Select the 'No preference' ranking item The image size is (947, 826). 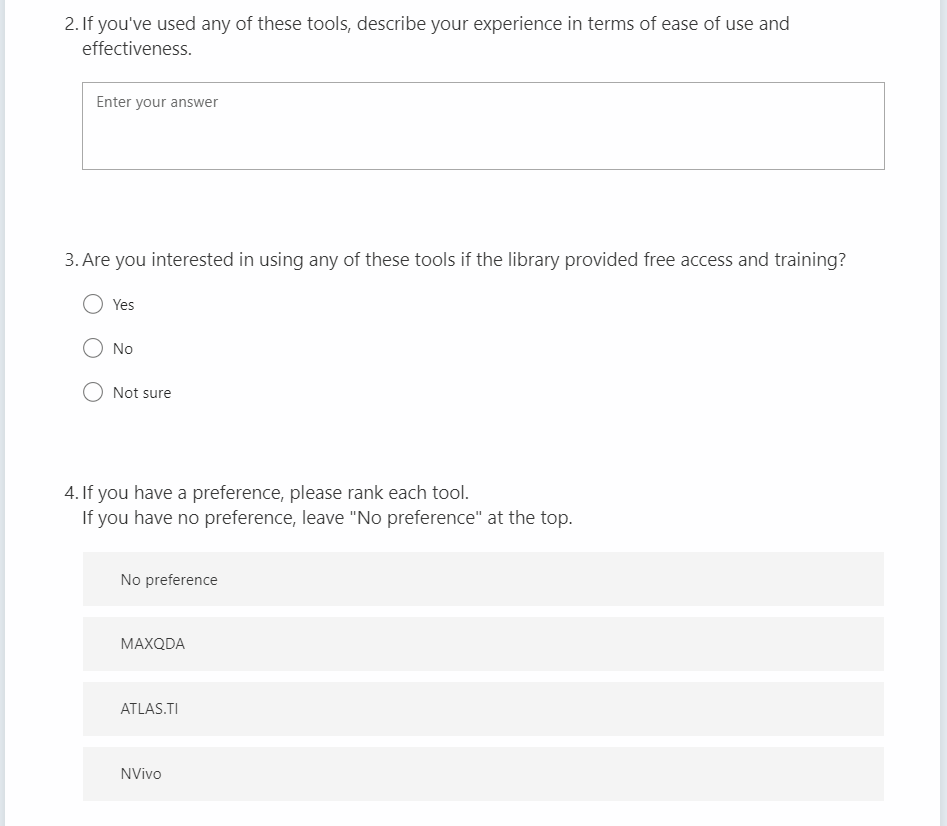click(483, 579)
